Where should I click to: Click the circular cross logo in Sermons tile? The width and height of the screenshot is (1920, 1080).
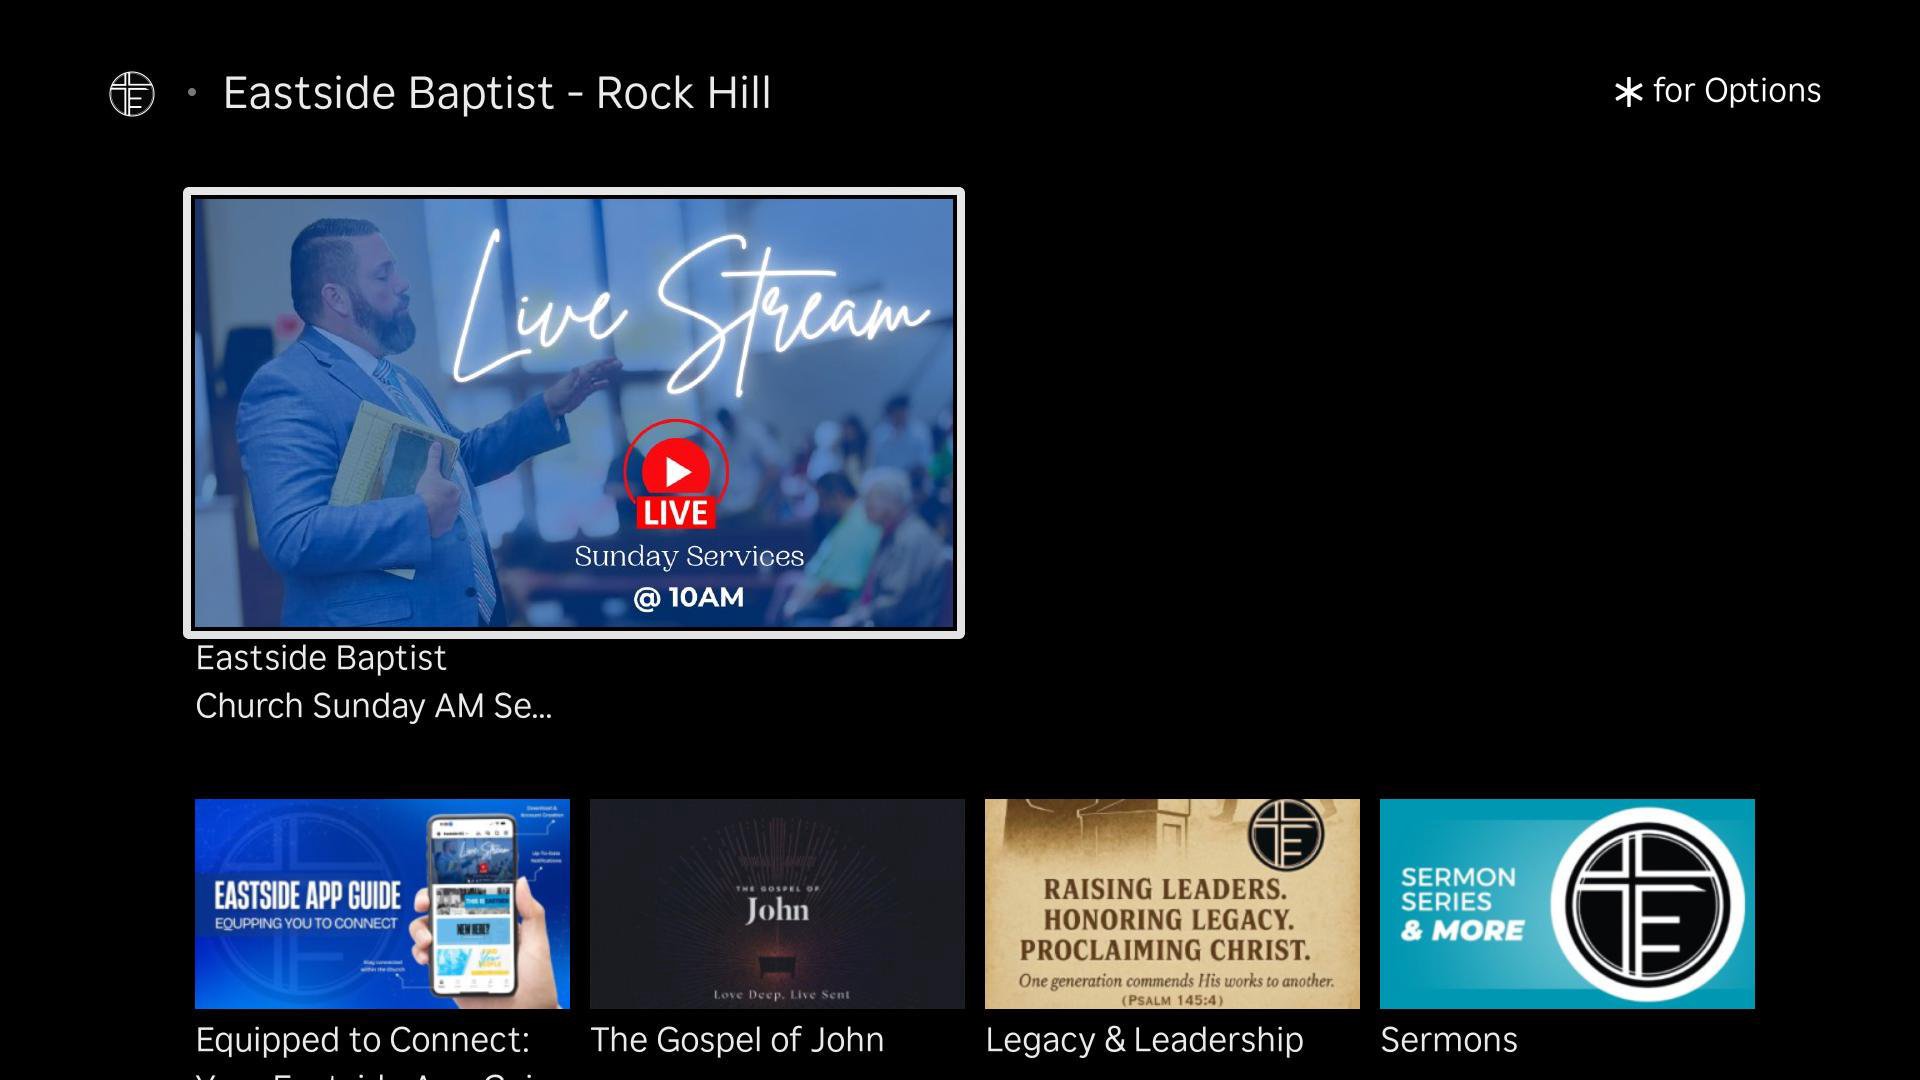click(1647, 904)
